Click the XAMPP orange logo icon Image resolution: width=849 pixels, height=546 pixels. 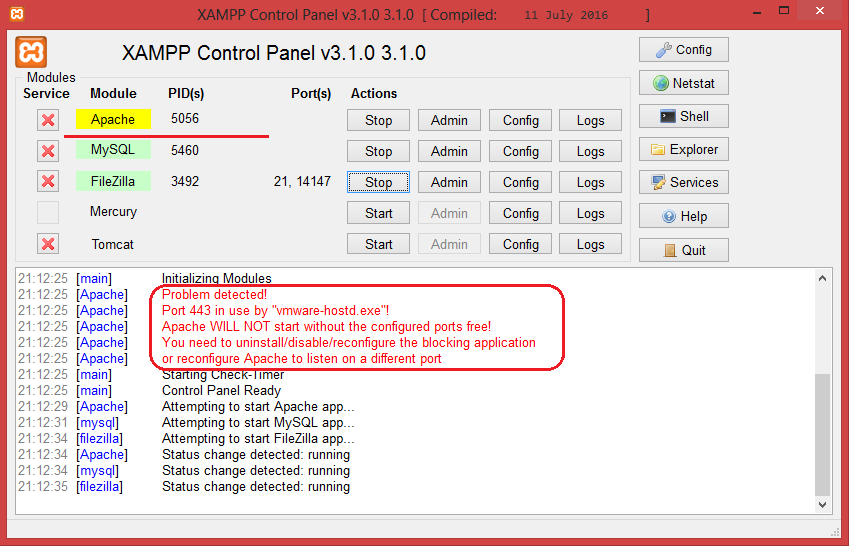pyautogui.click(x=32, y=52)
